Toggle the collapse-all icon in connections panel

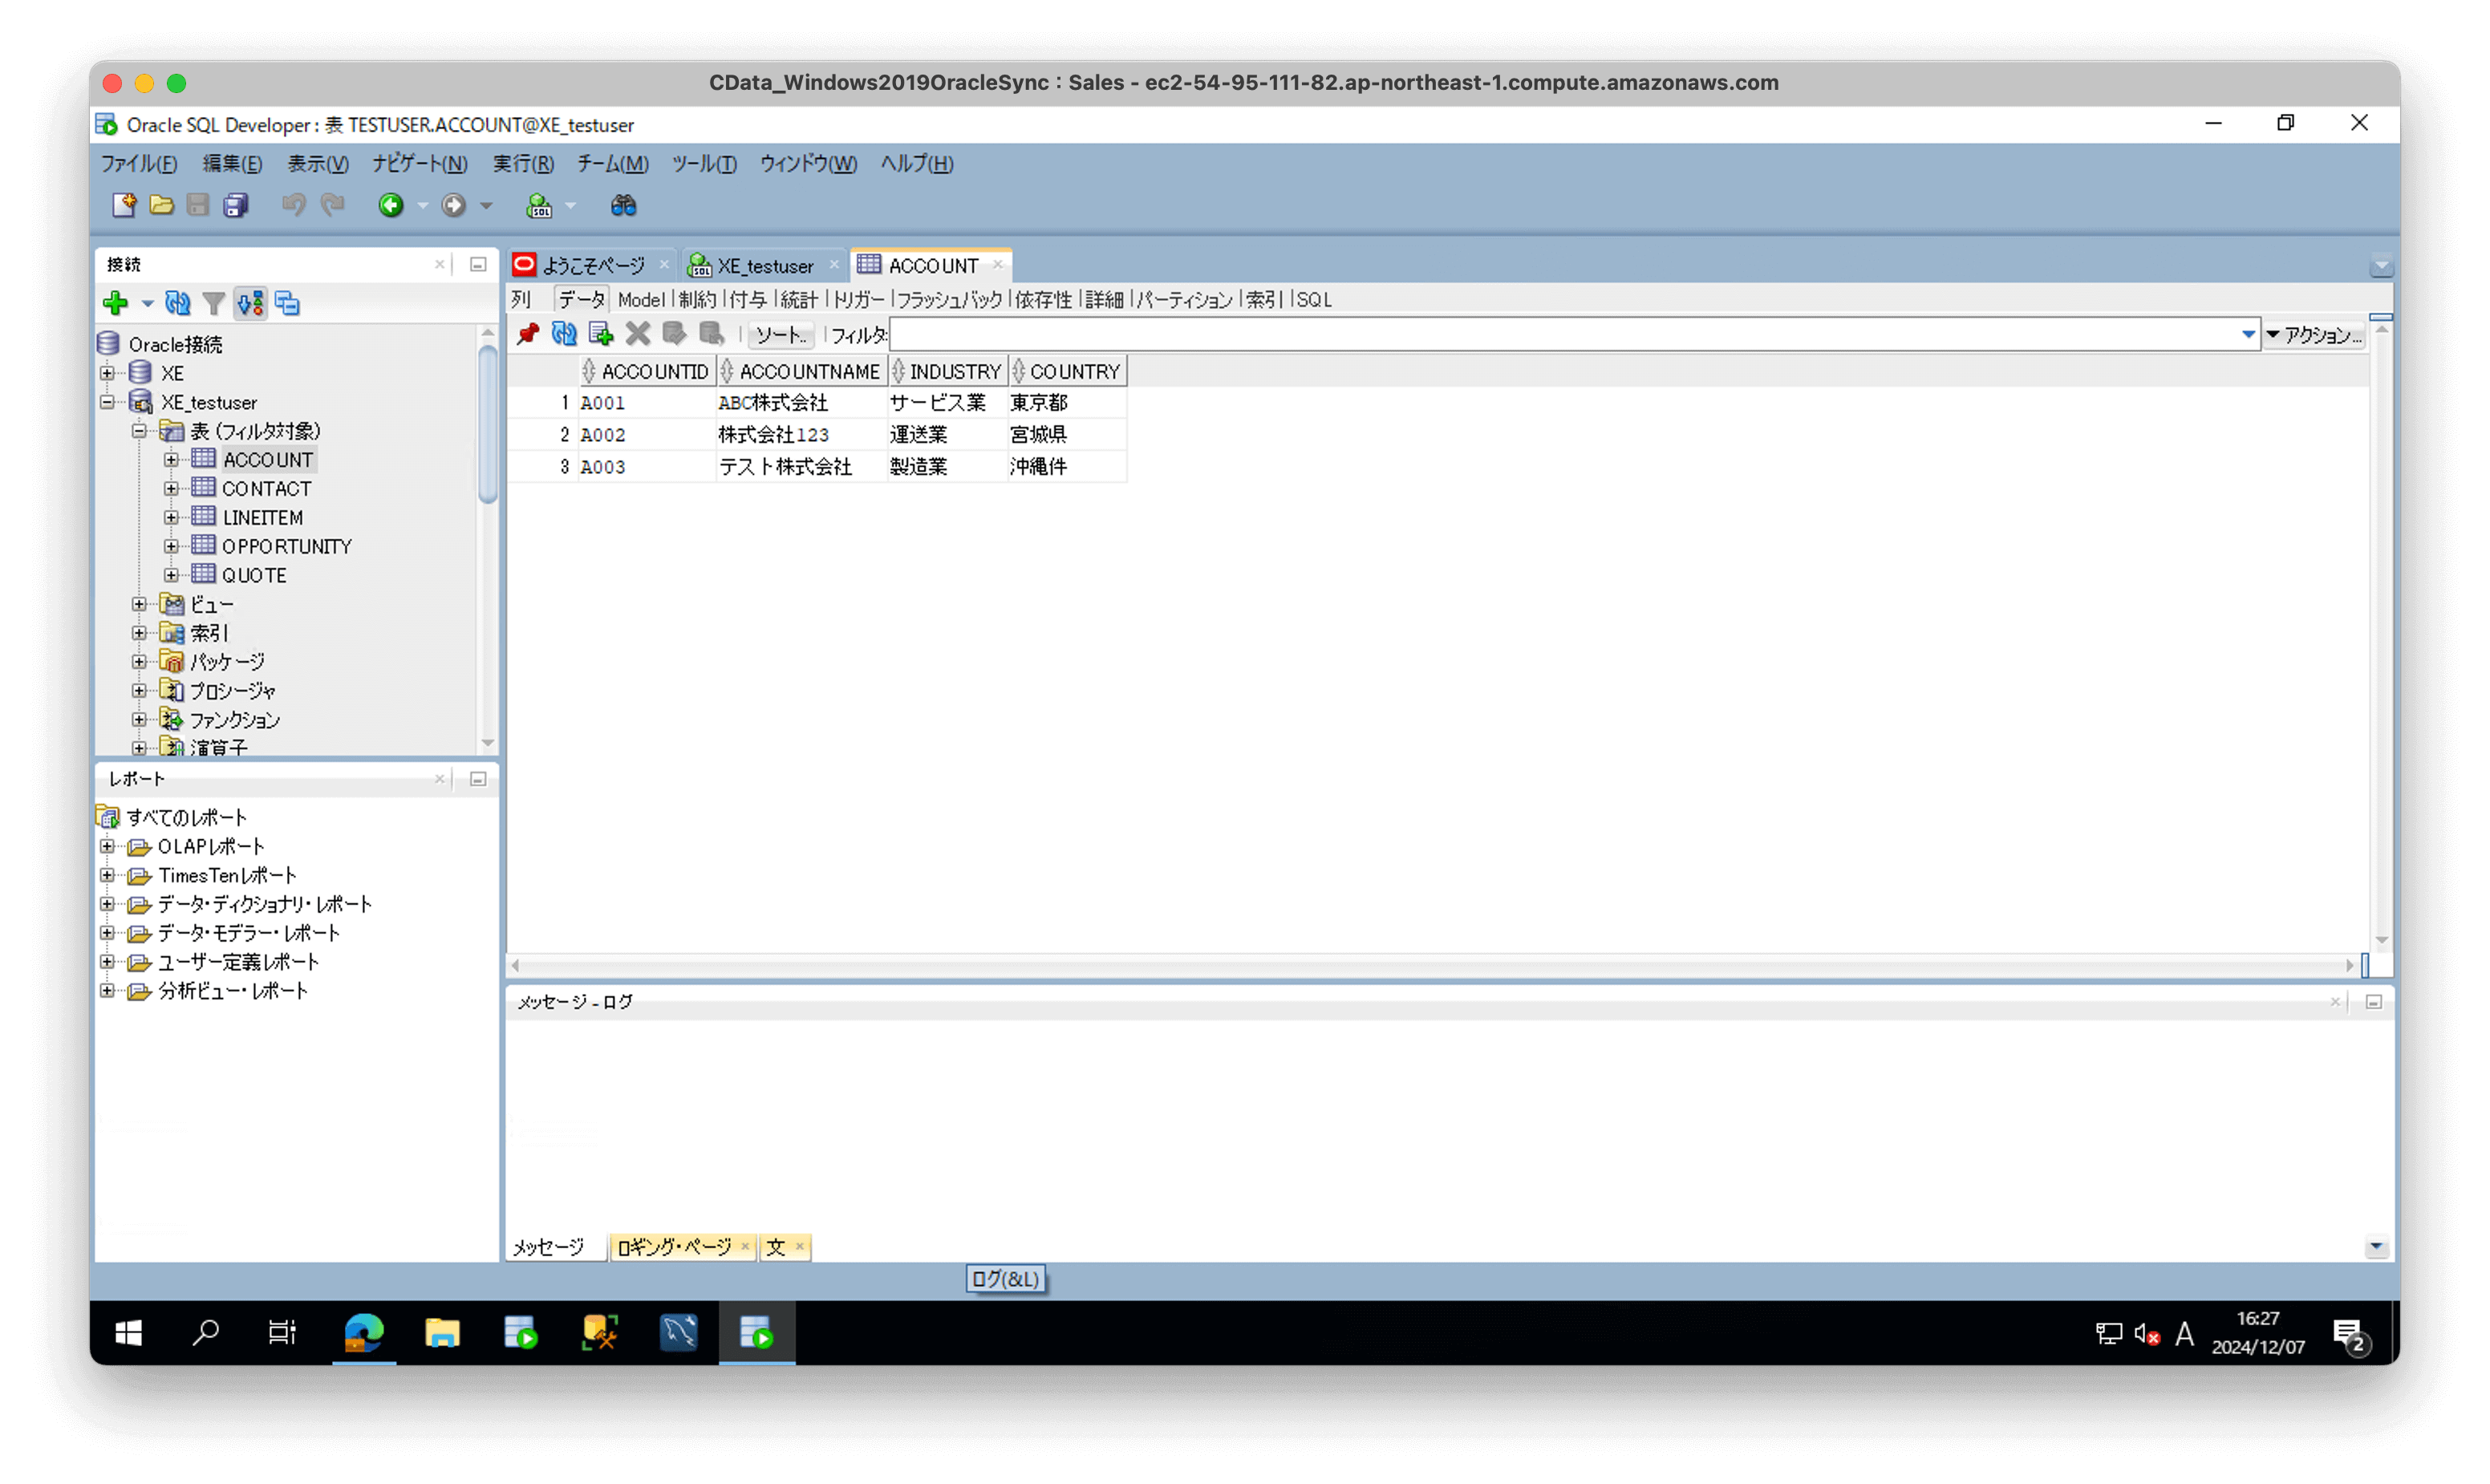pyautogui.click(x=288, y=303)
